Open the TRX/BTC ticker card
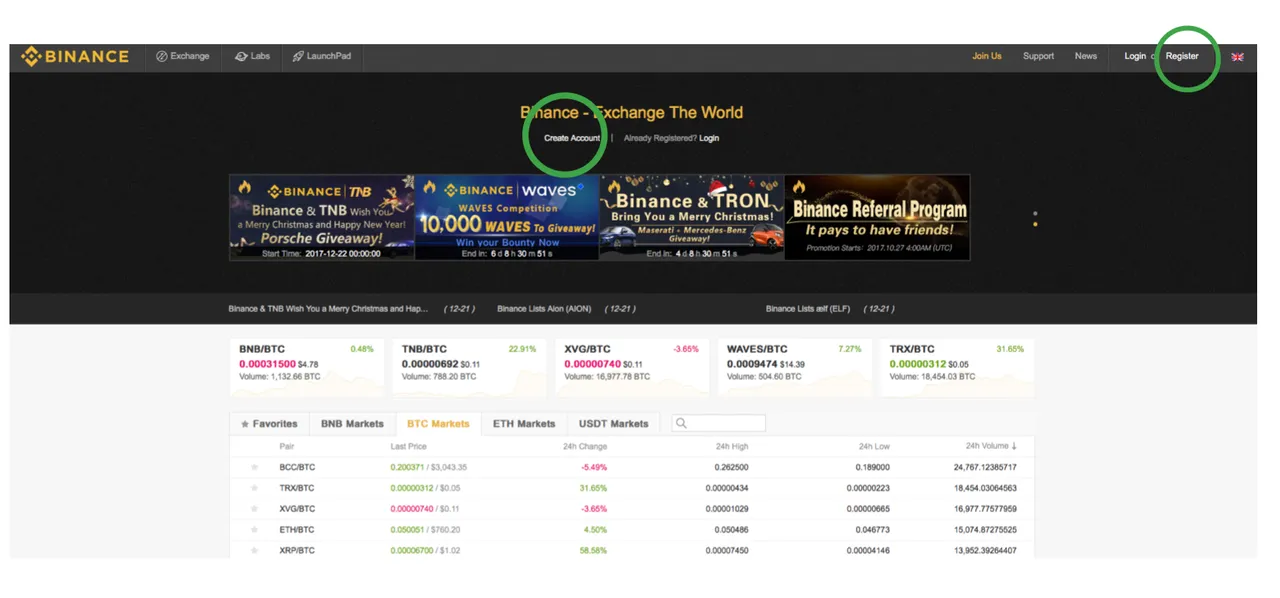The height and width of the screenshot is (598, 1280). [x=957, y=367]
